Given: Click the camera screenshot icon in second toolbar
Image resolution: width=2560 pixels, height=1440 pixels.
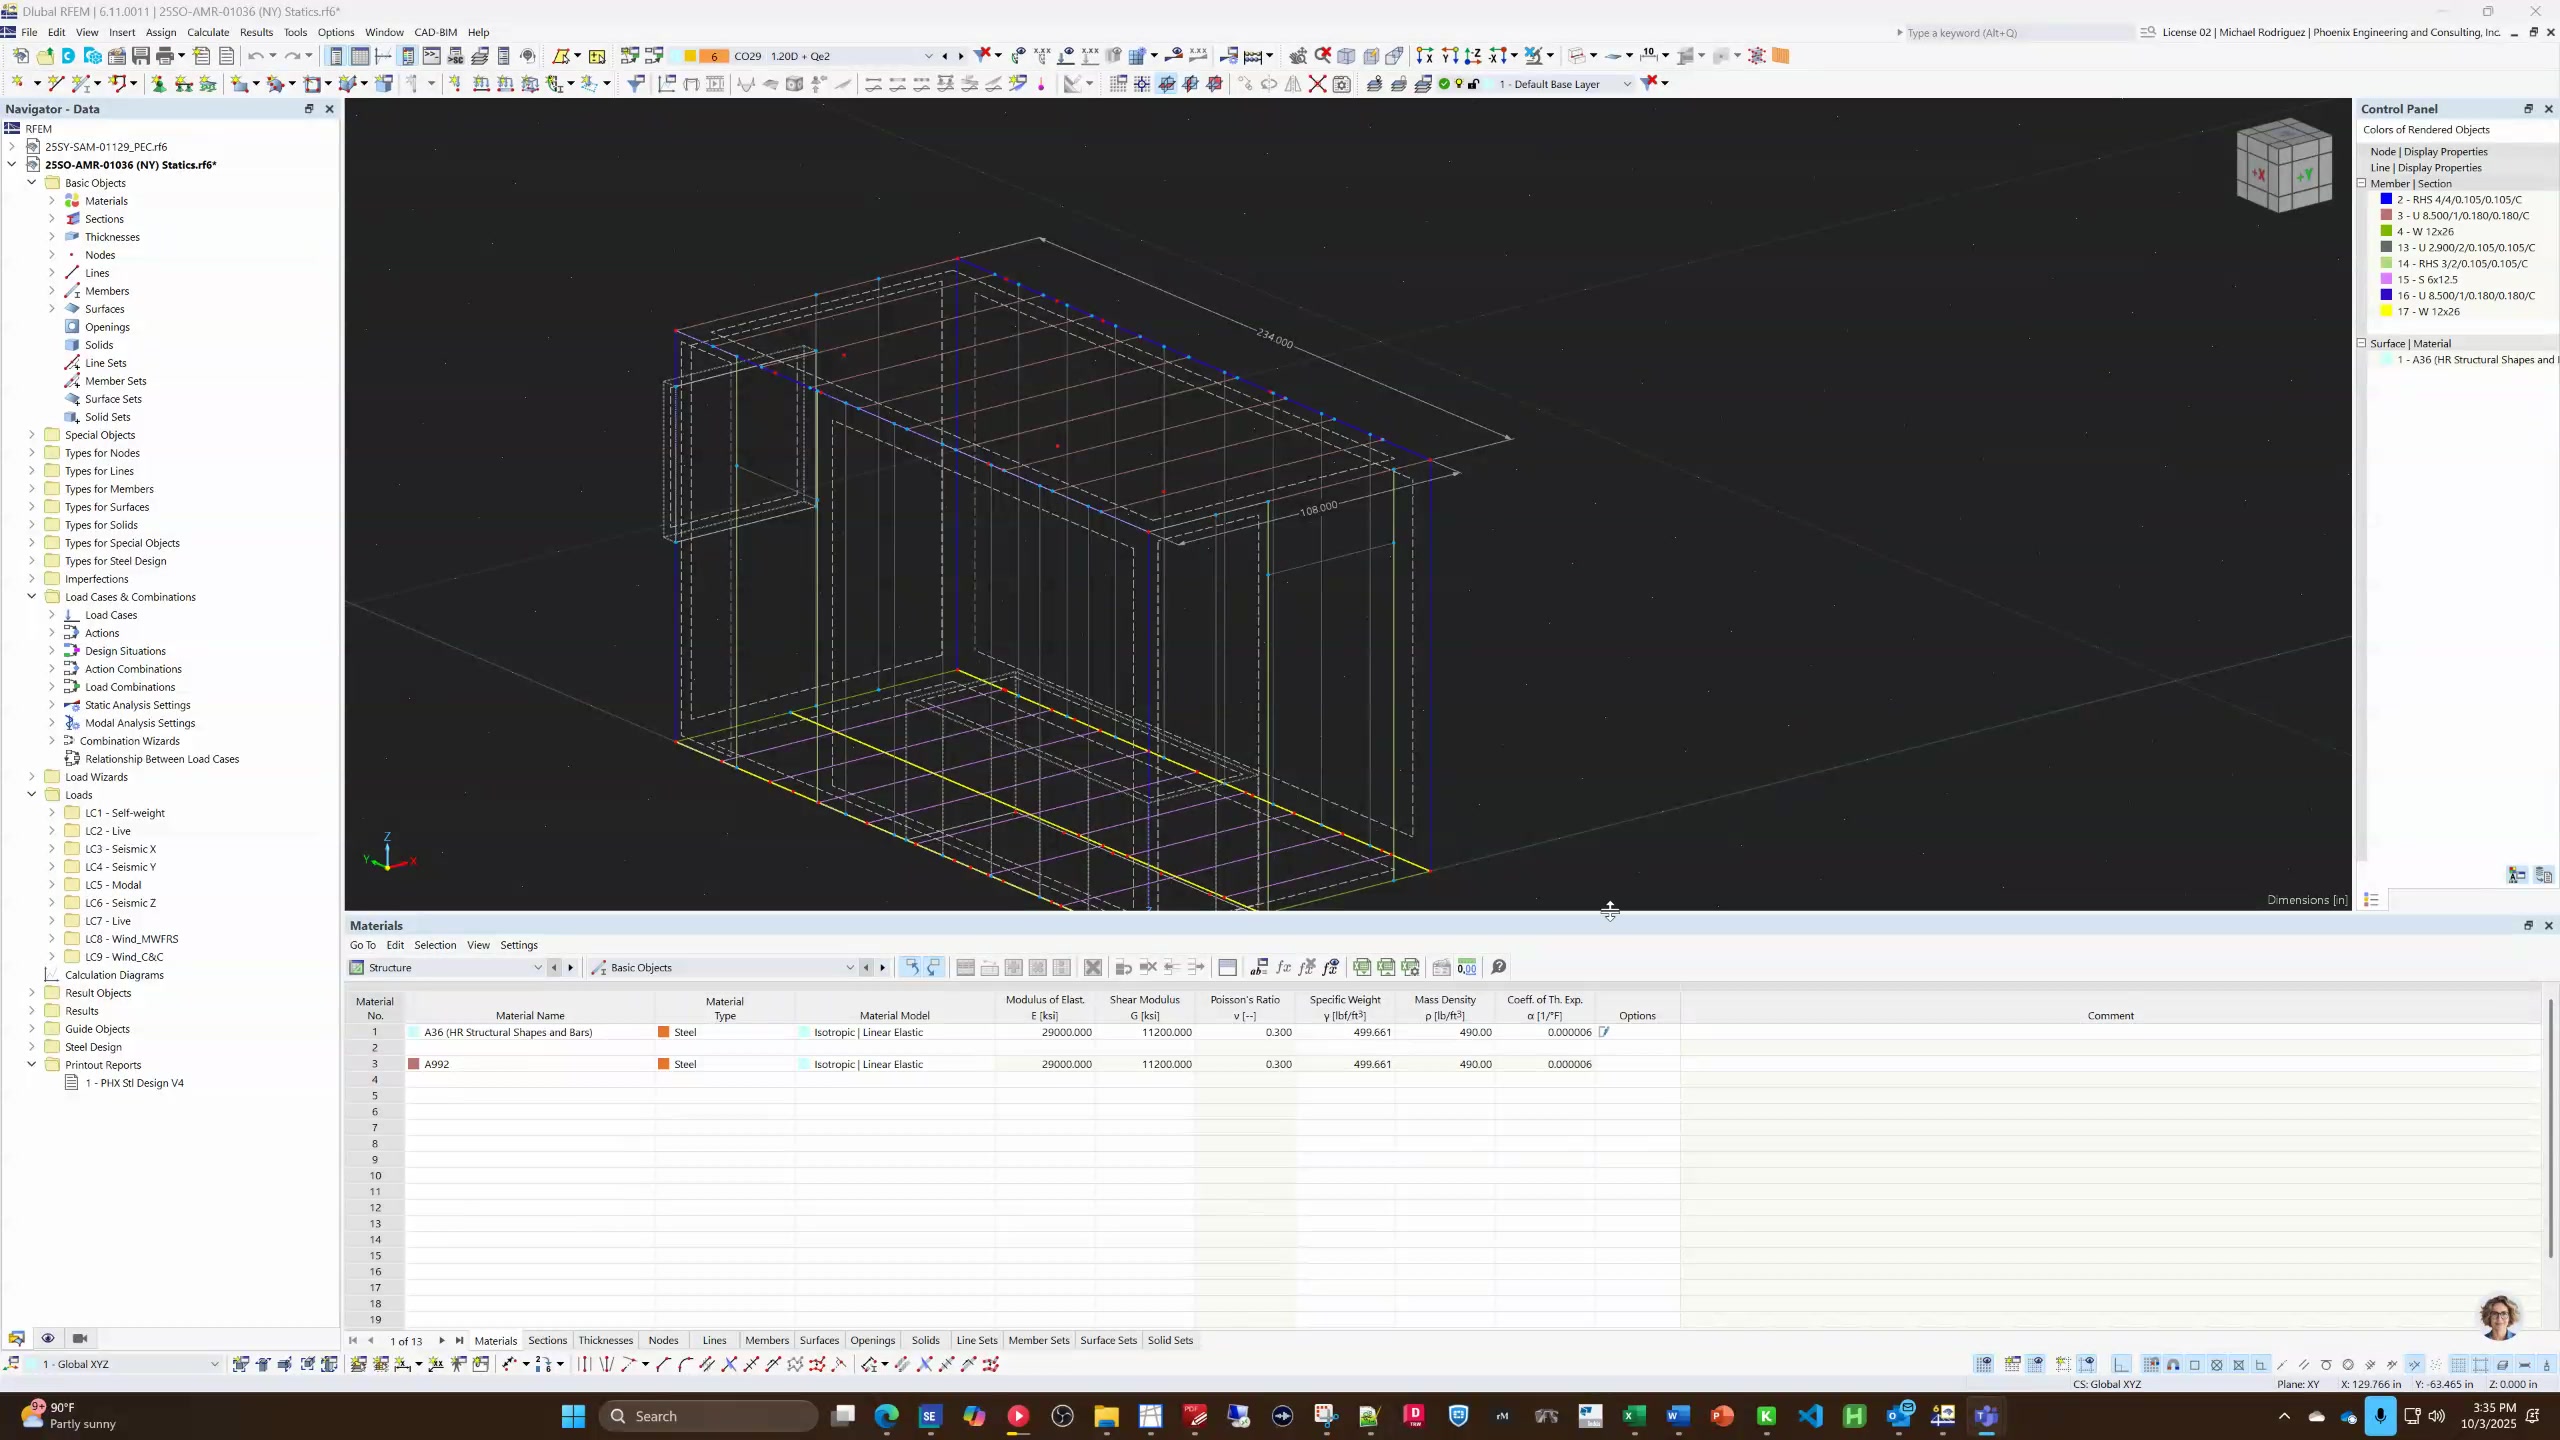Looking at the screenshot, I should (x=1342, y=84).
